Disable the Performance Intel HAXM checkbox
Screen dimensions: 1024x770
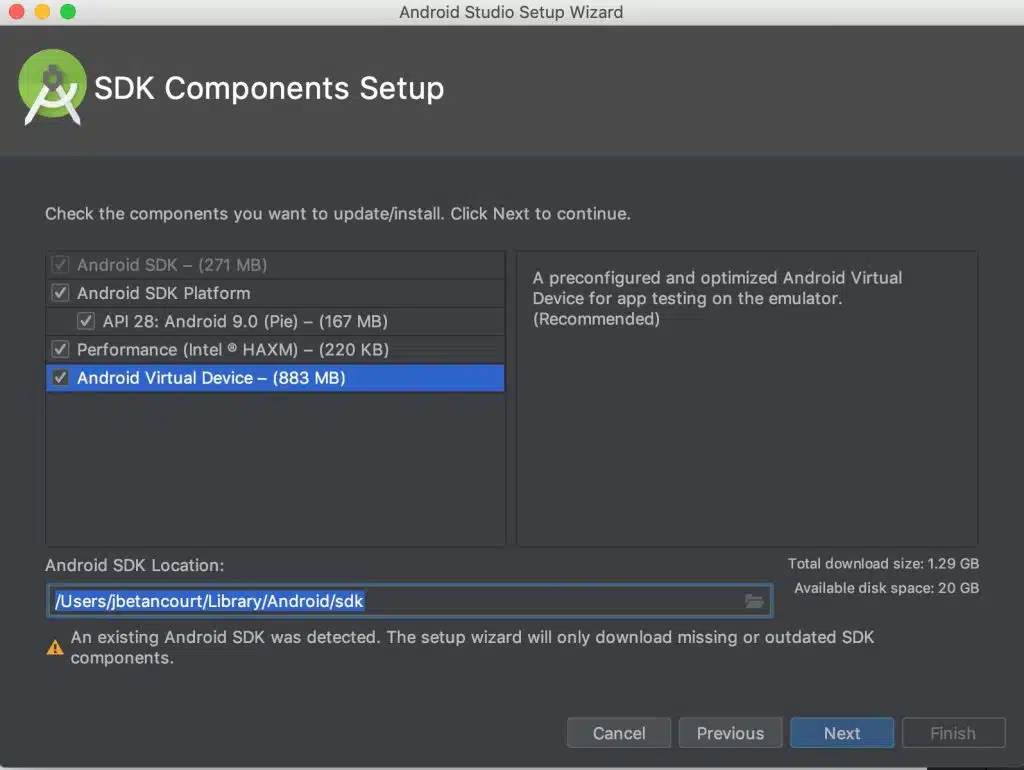click(61, 350)
